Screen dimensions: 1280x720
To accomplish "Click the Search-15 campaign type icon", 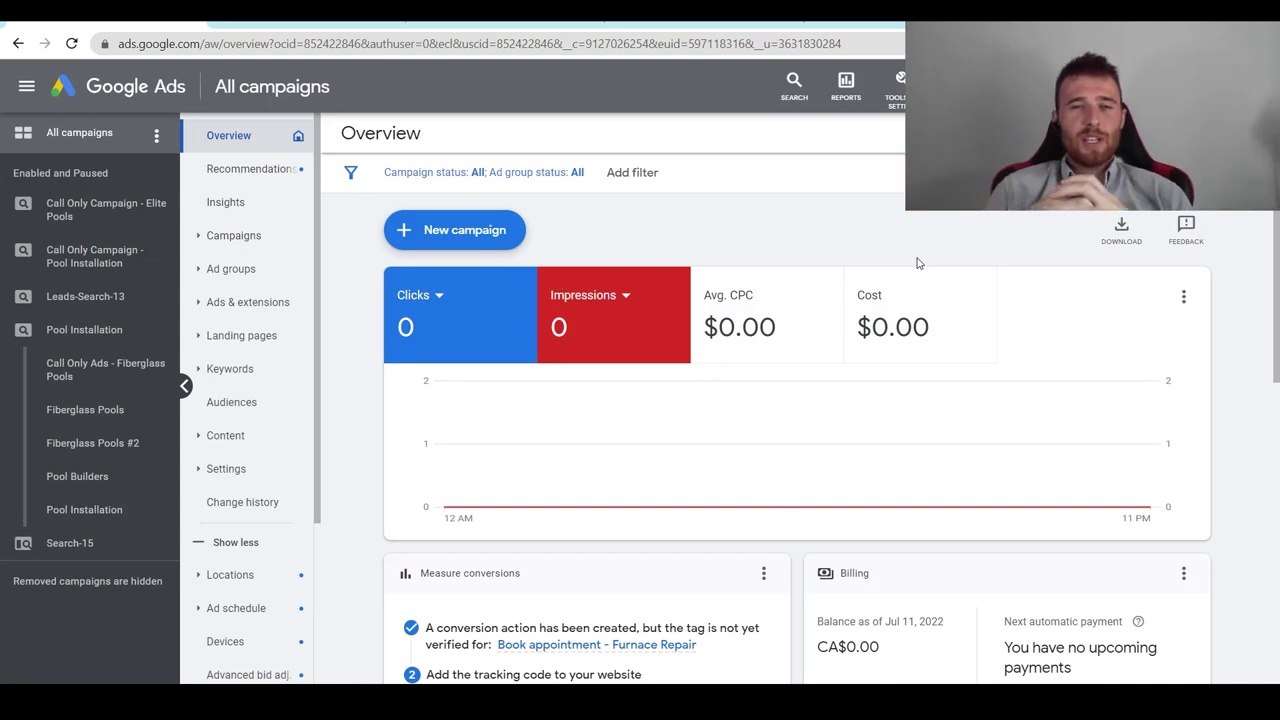I will (x=23, y=544).
